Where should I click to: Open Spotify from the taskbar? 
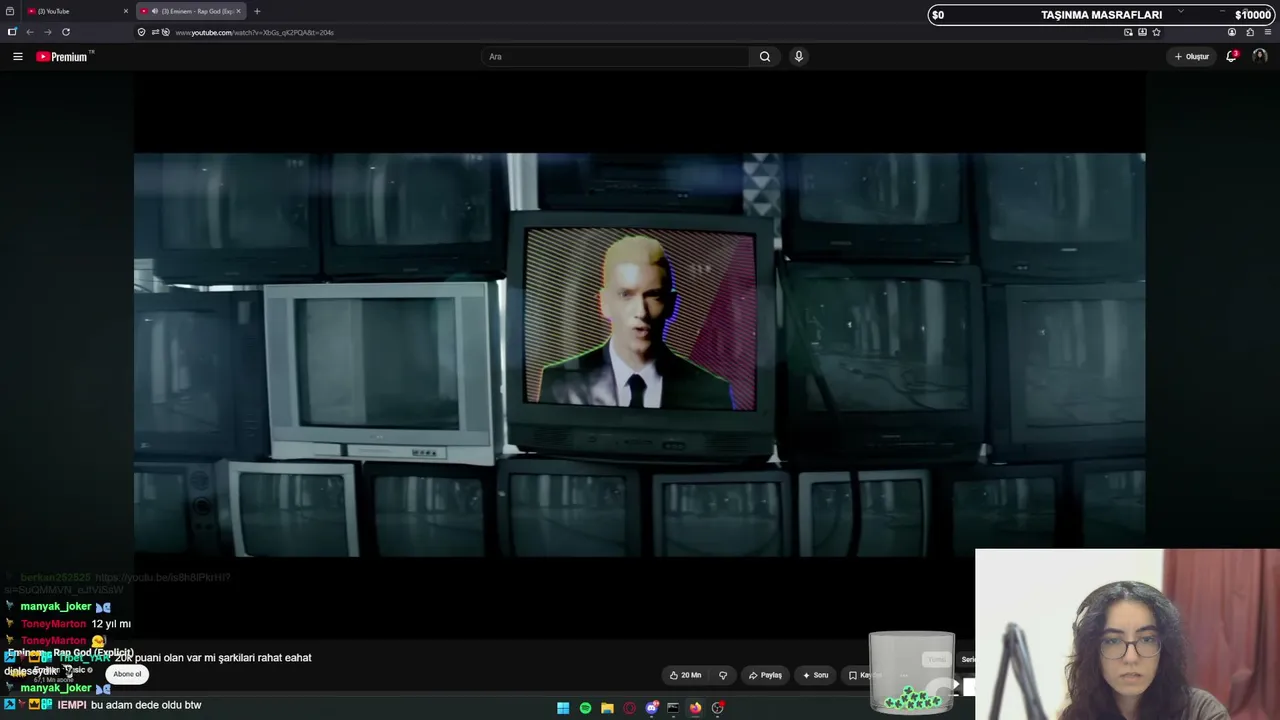[585, 708]
